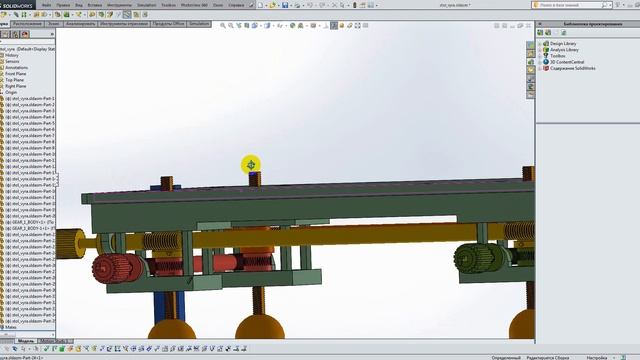Image resolution: width=640 pixels, height=360 pixels.
Task: Switch to the Motion Study 1 tab
Action: (56, 341)
